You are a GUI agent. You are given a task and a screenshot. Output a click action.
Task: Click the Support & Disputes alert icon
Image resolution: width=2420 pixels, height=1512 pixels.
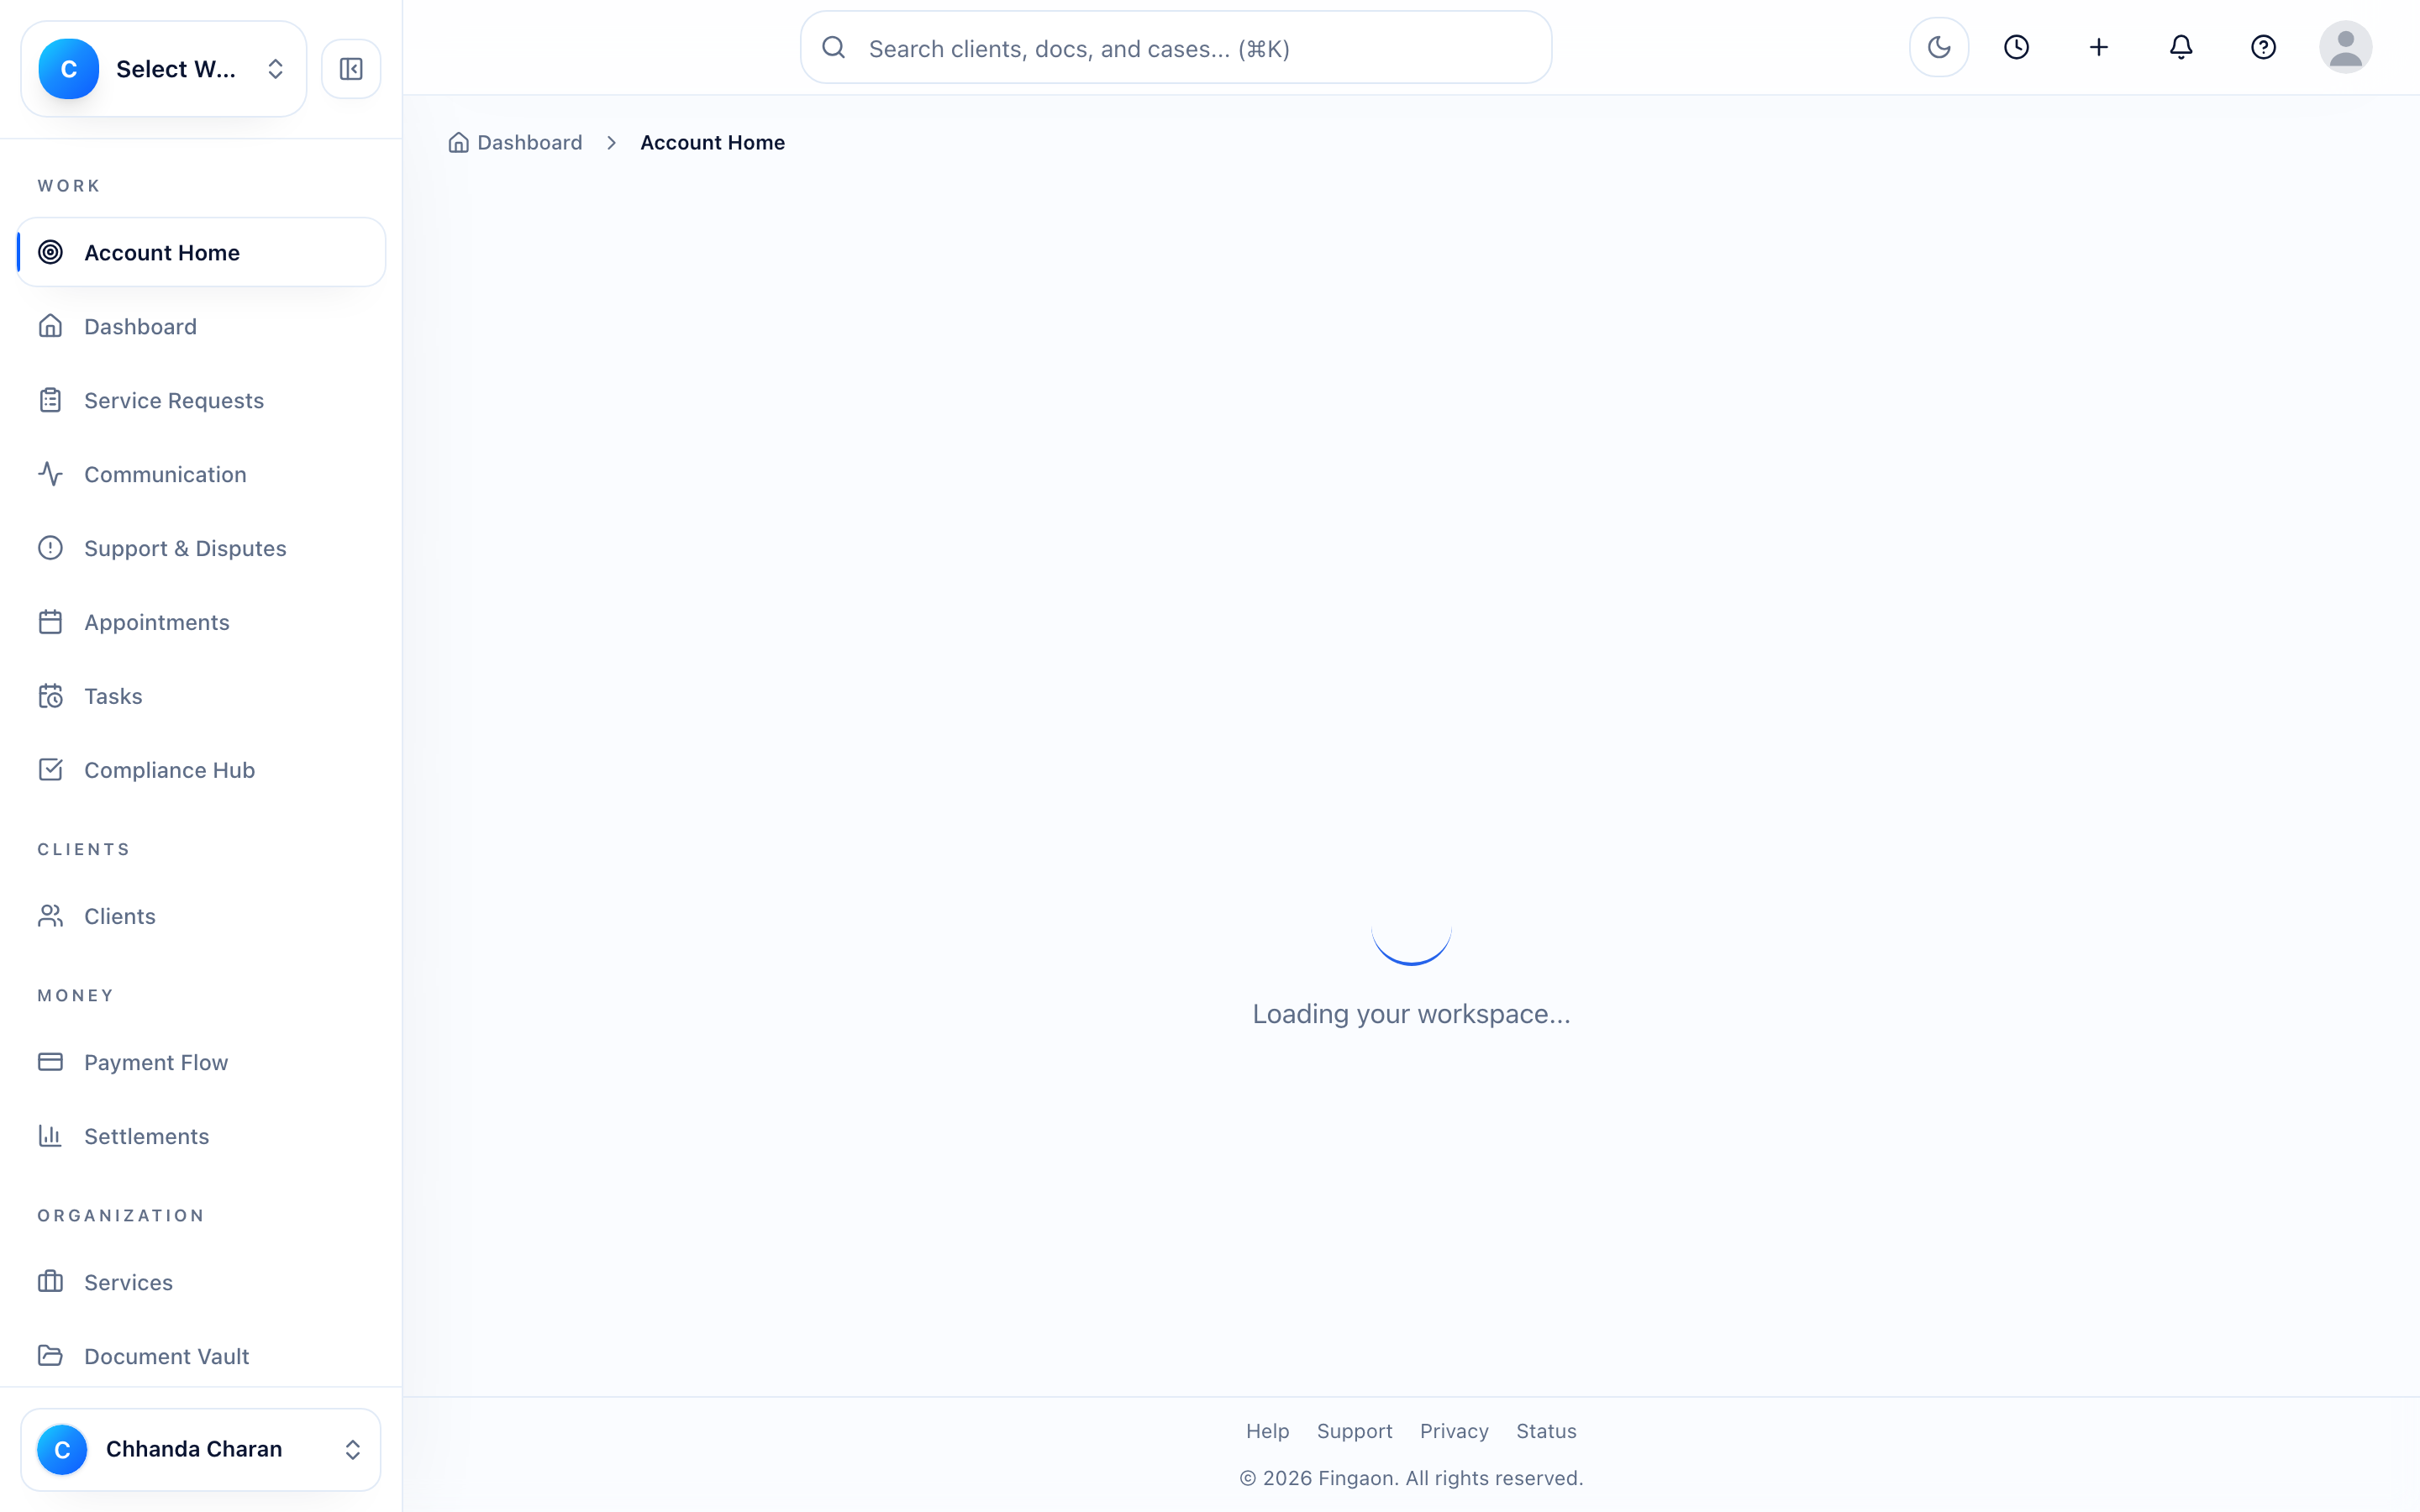coord(50,548)
